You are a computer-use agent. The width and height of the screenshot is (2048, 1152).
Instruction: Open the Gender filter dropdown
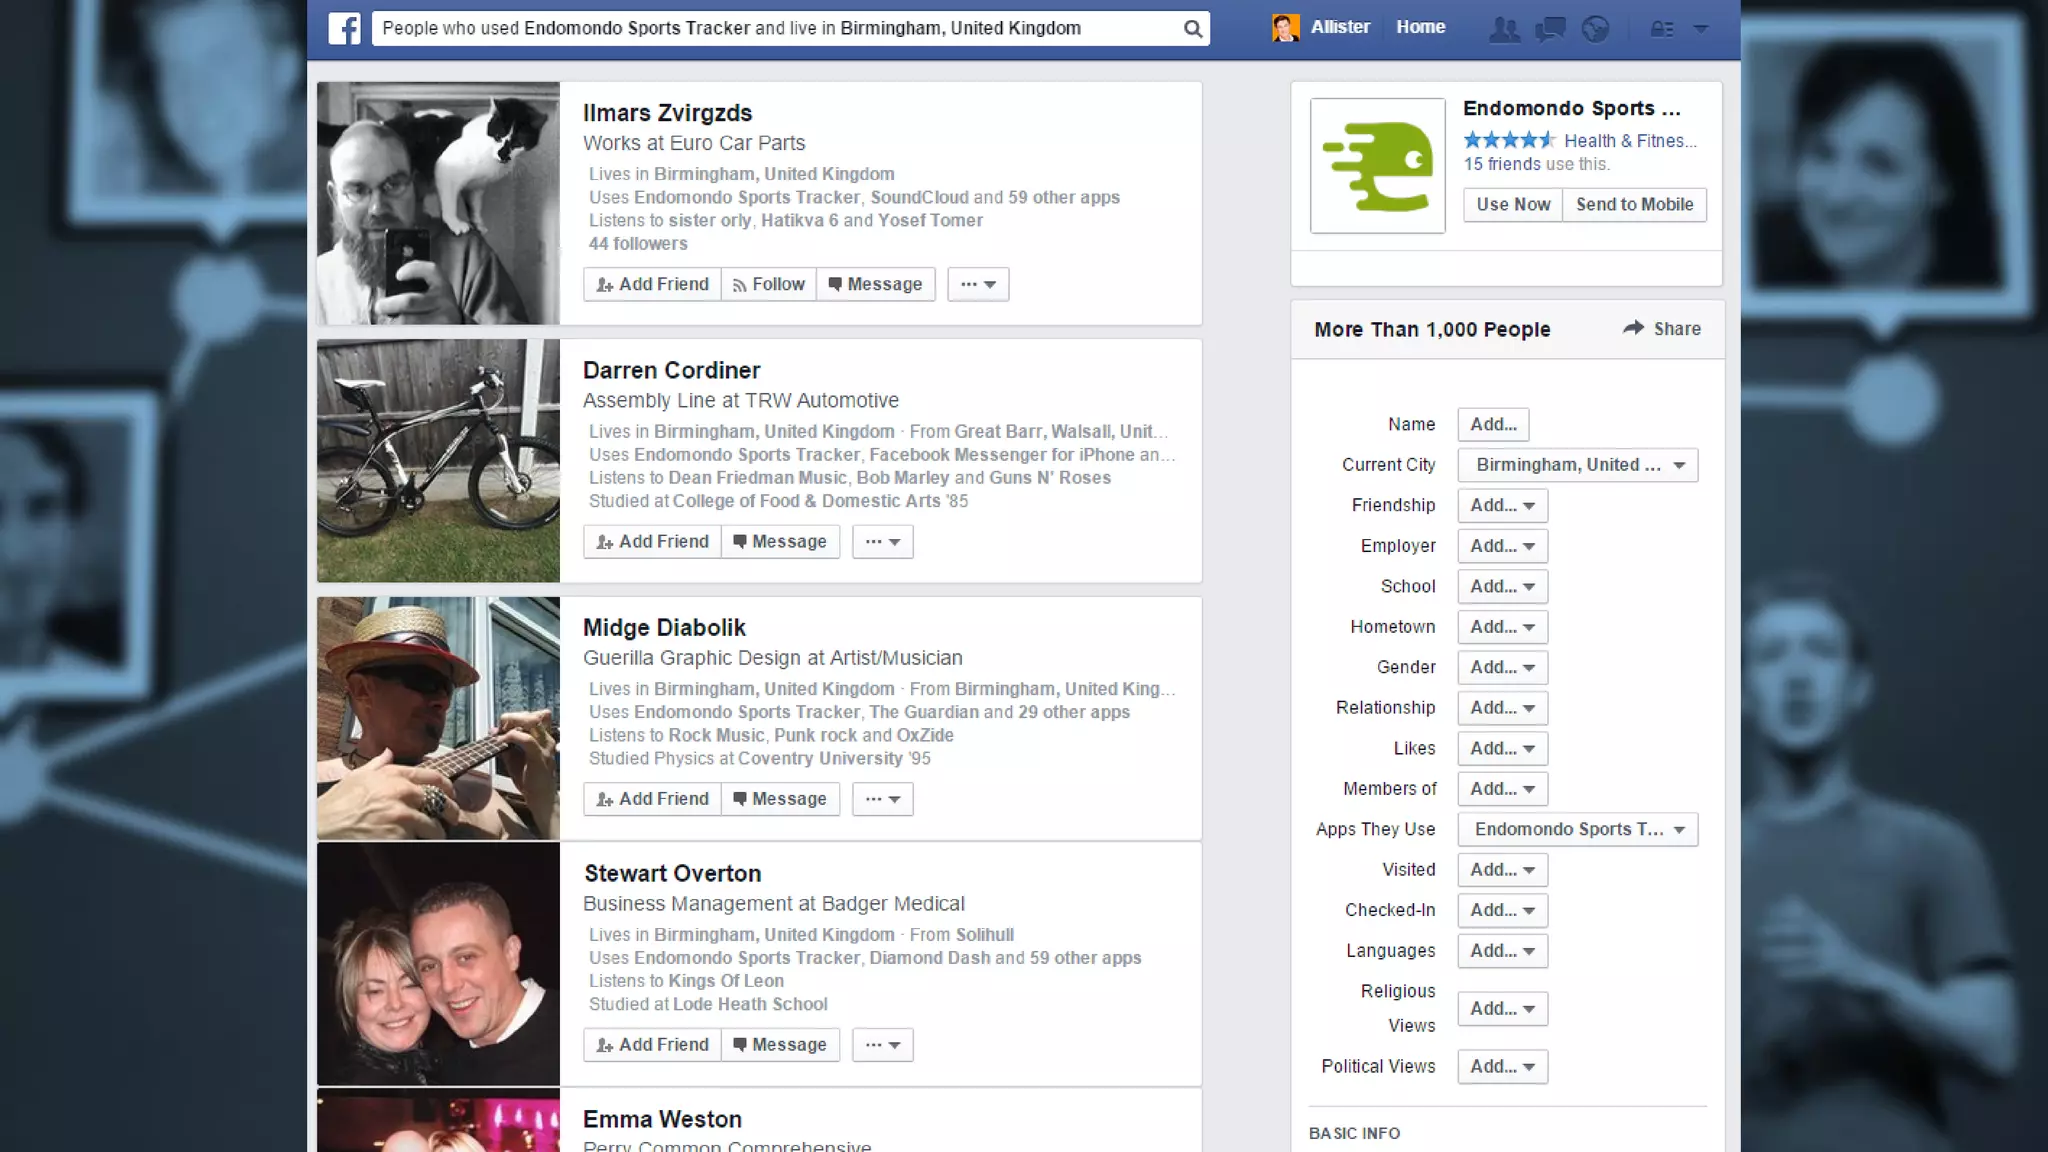click(1501, 667)
